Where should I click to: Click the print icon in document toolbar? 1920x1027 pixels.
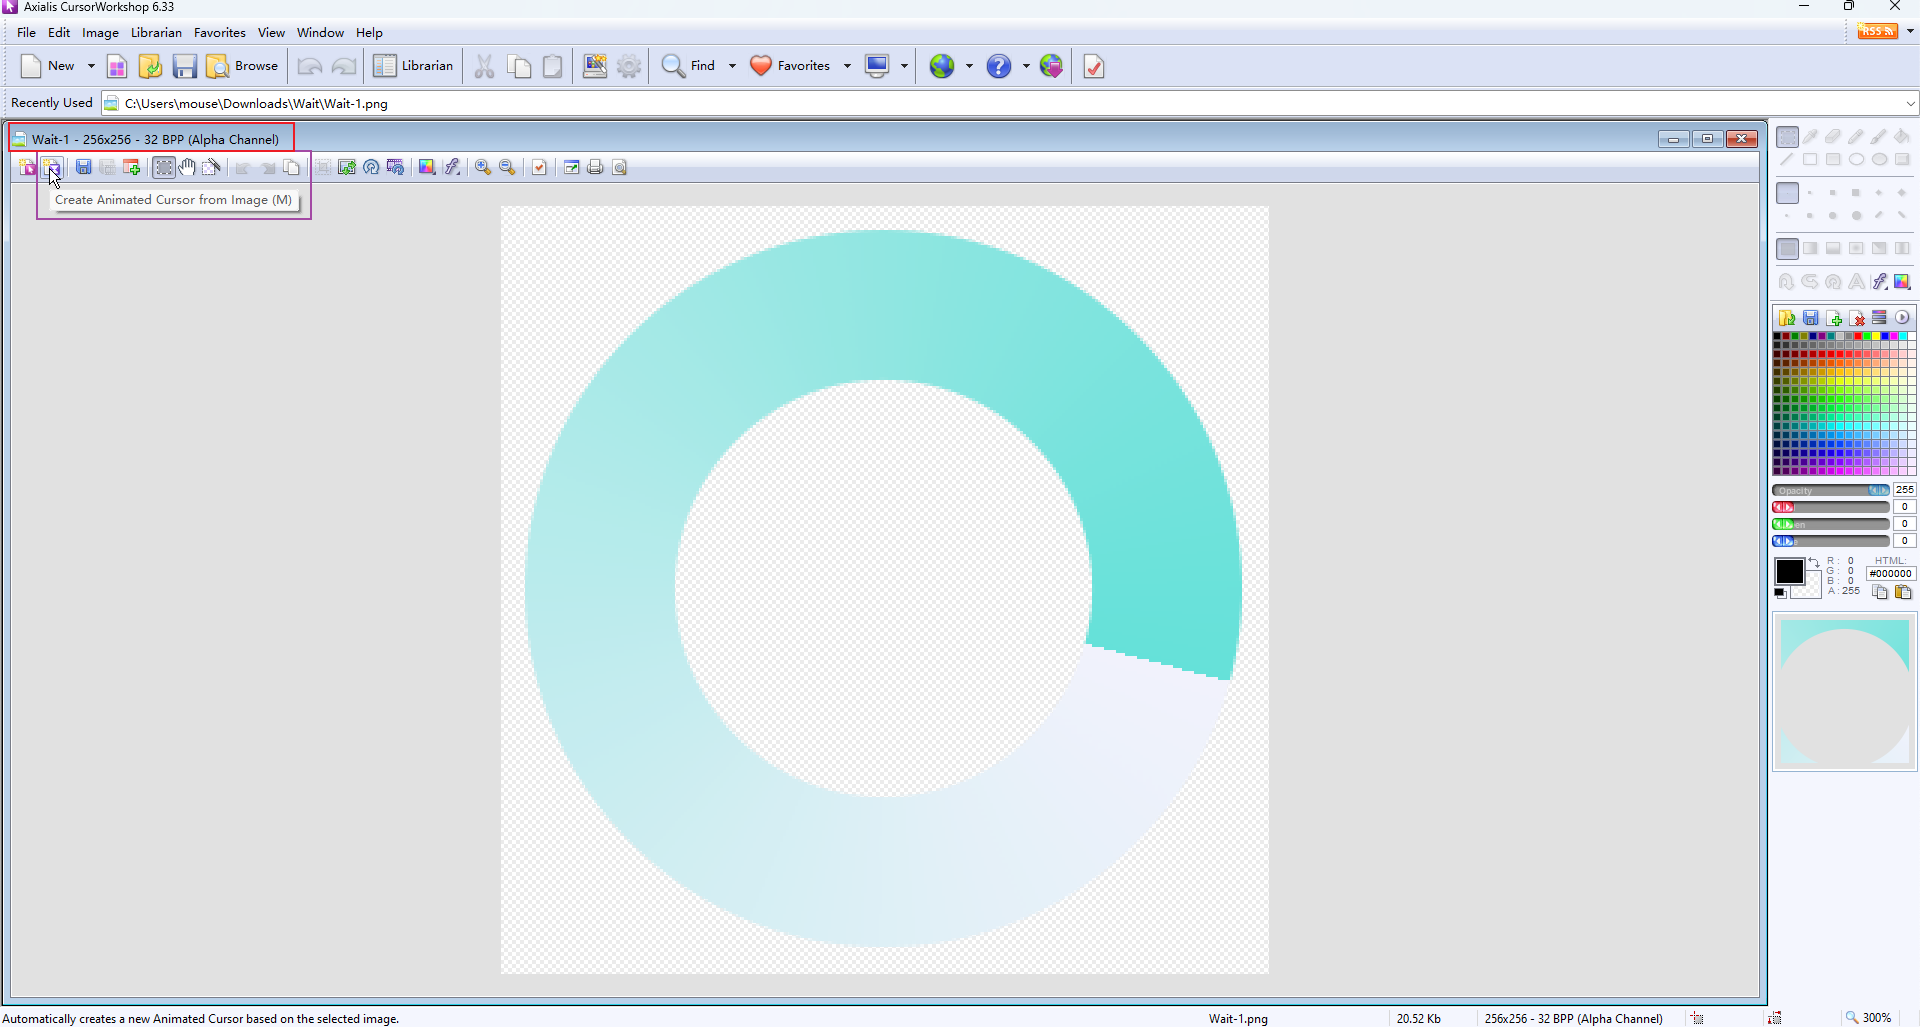click(595, 167)
